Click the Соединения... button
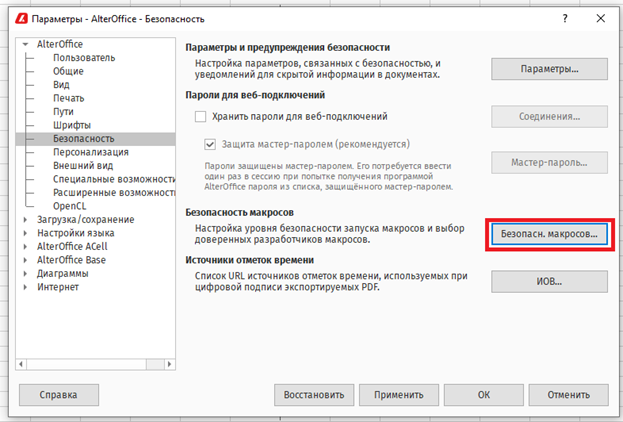Image resolution: width=623 pixels, height=422 pixels. point(549,116)
